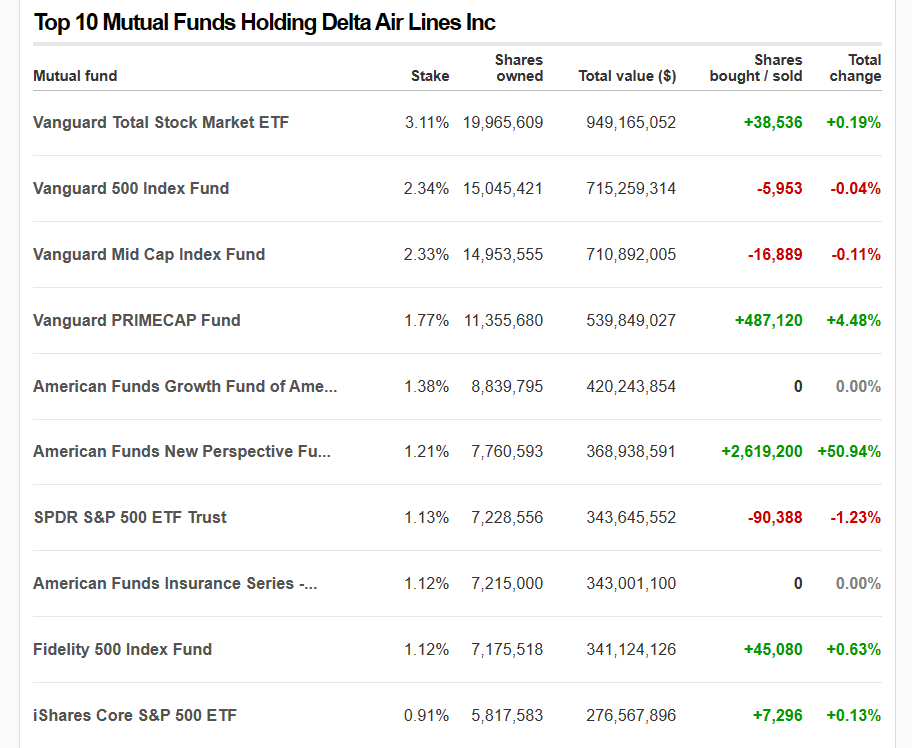Select the +45,080 shares bought value
Viewport: 912px width, 748px height.
773,649
